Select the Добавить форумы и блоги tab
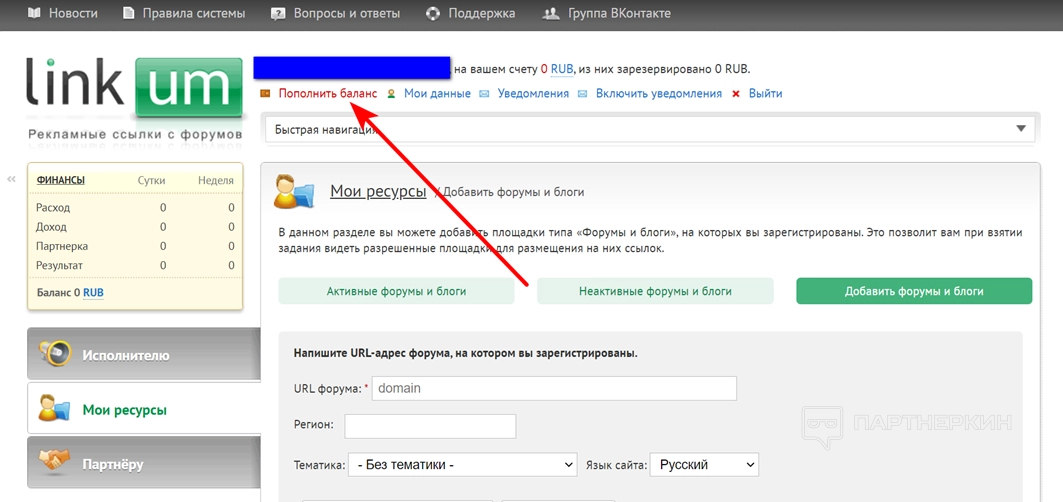 tap(914, 292)
